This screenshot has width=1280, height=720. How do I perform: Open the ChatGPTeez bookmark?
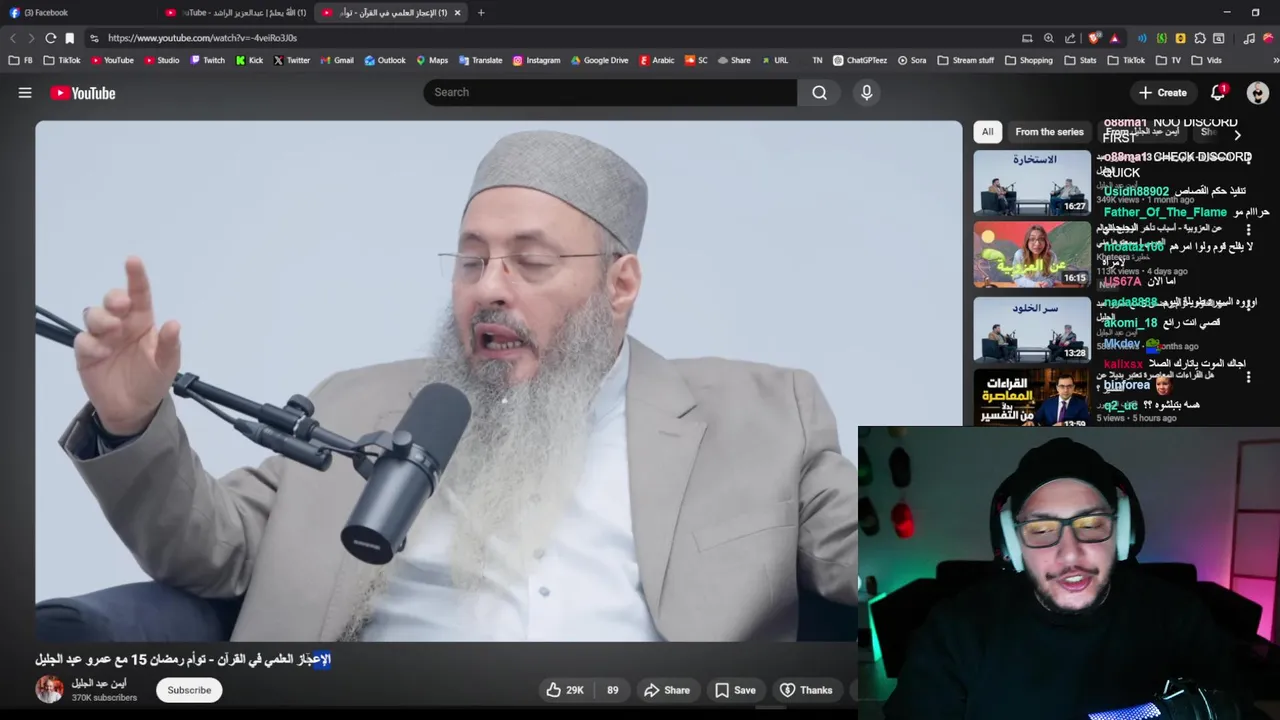click(x=860, y=60)
